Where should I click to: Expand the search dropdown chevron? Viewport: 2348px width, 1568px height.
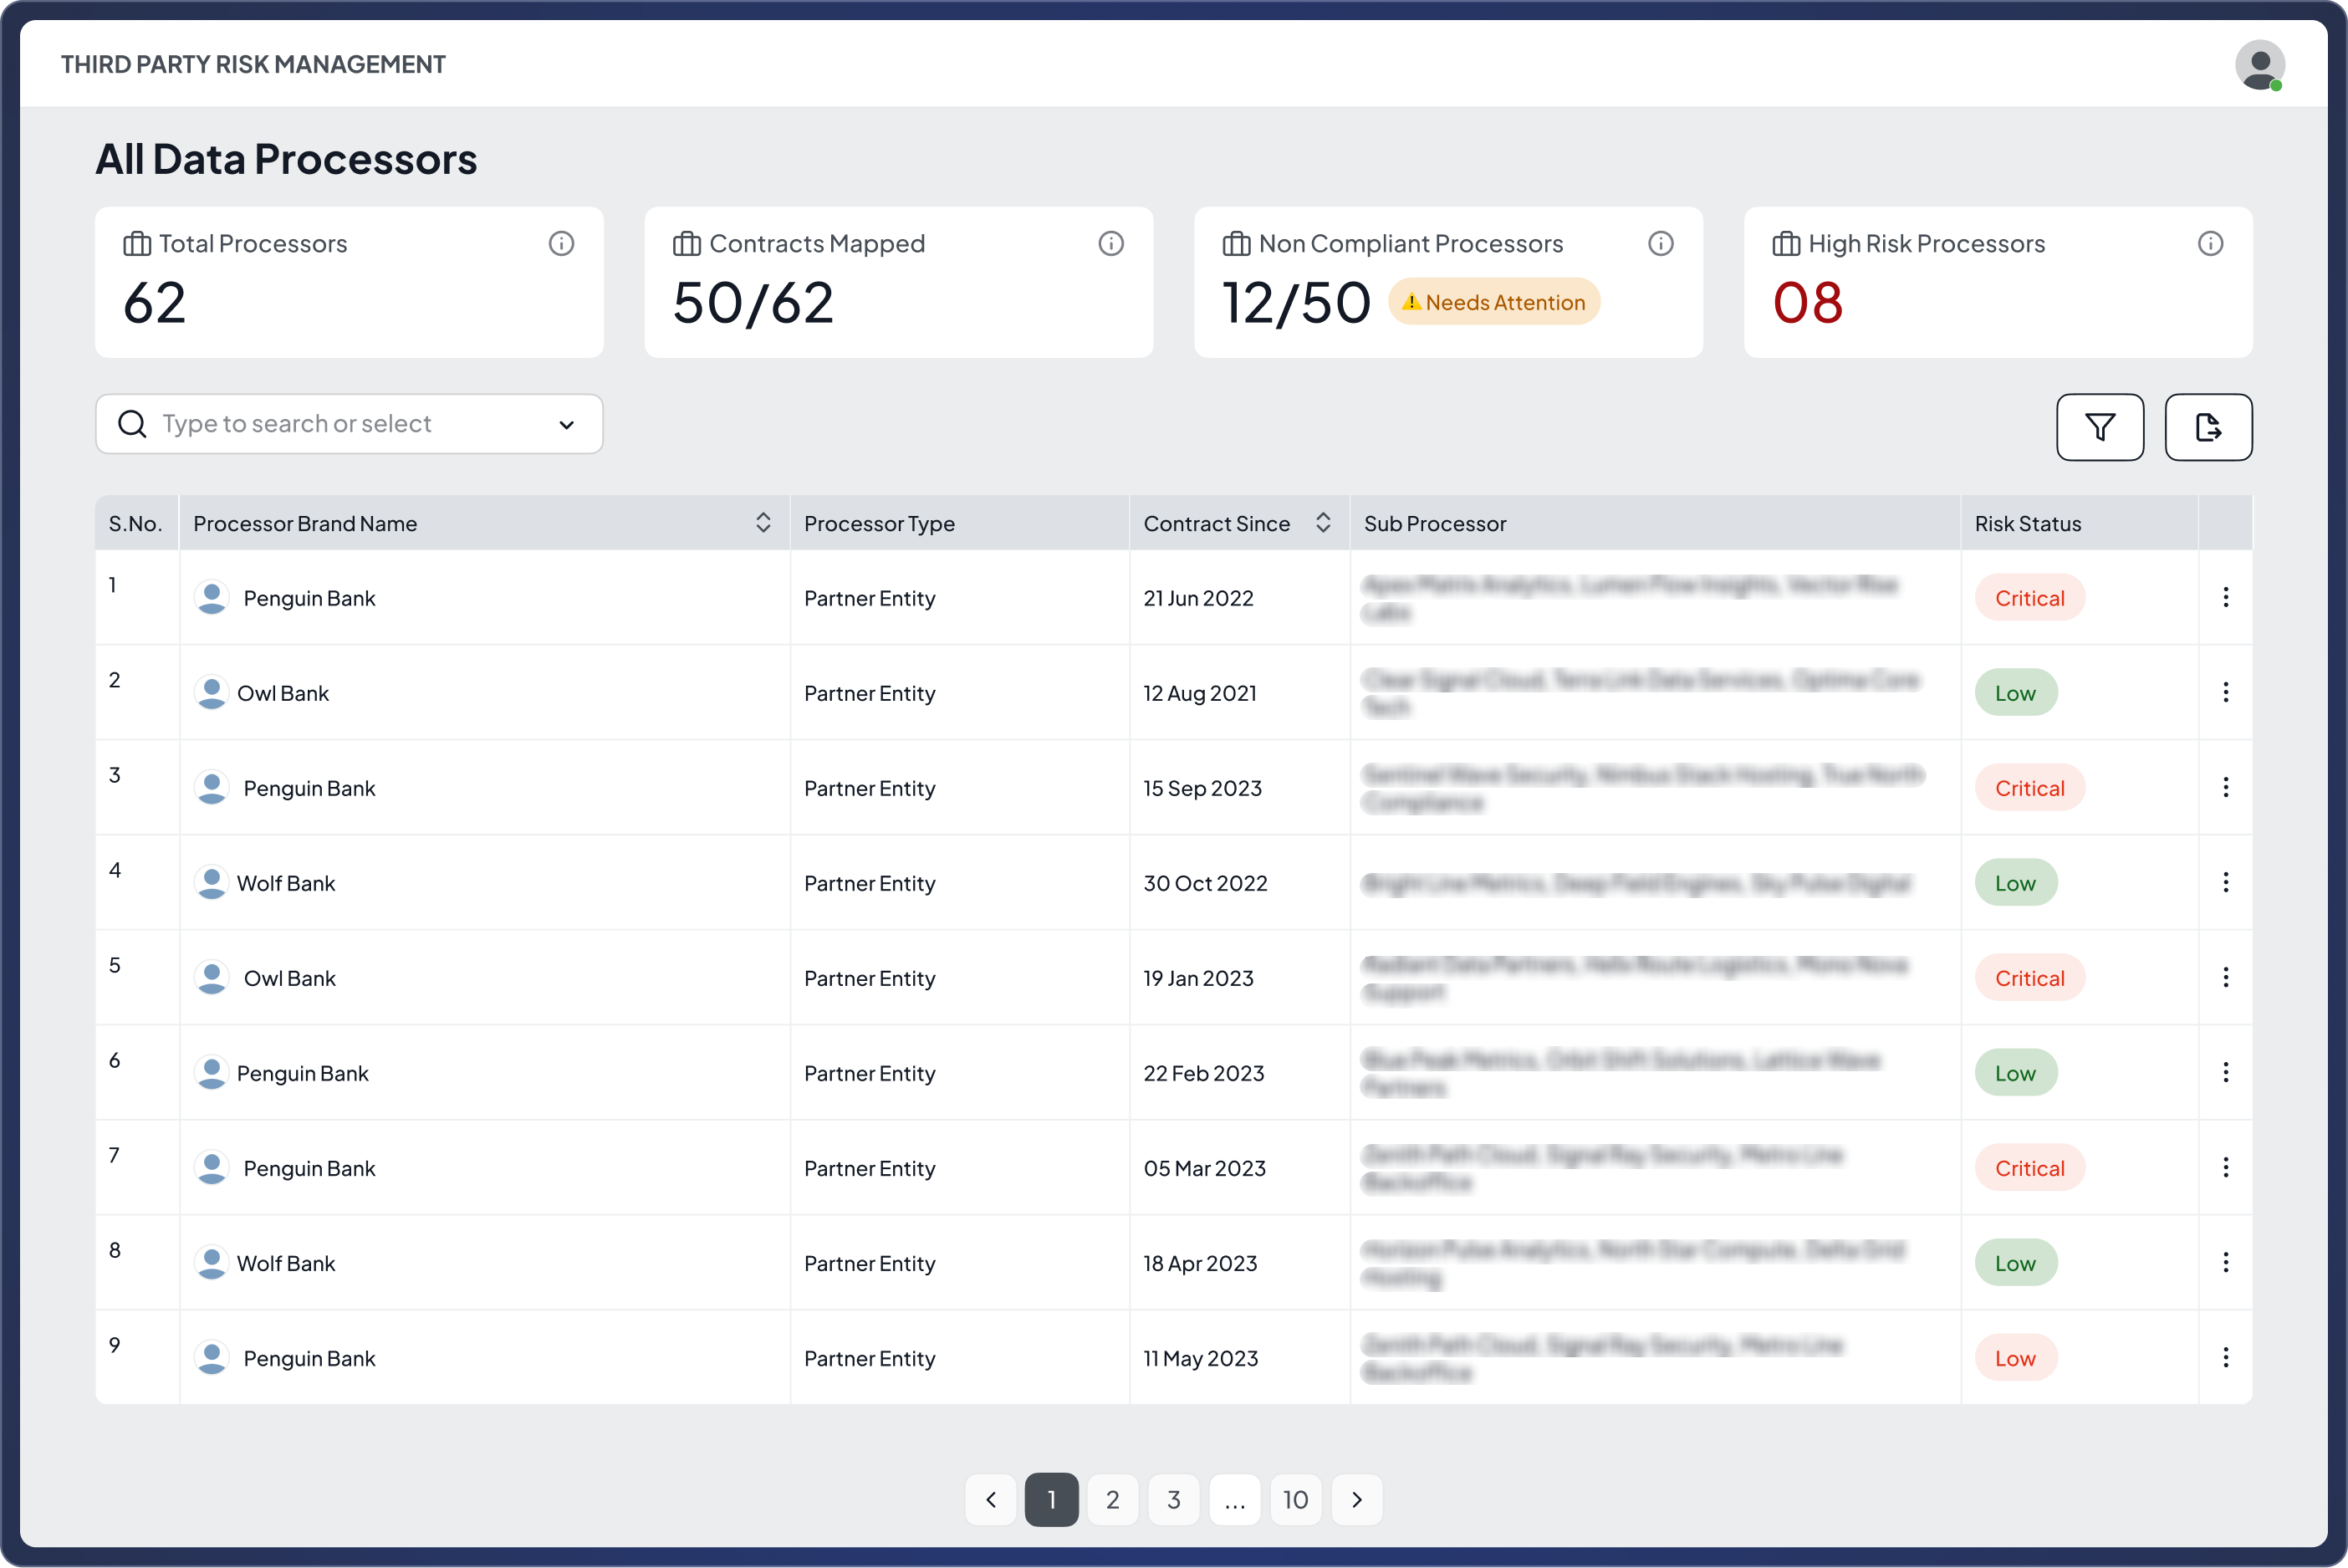[x=567, y=425]
